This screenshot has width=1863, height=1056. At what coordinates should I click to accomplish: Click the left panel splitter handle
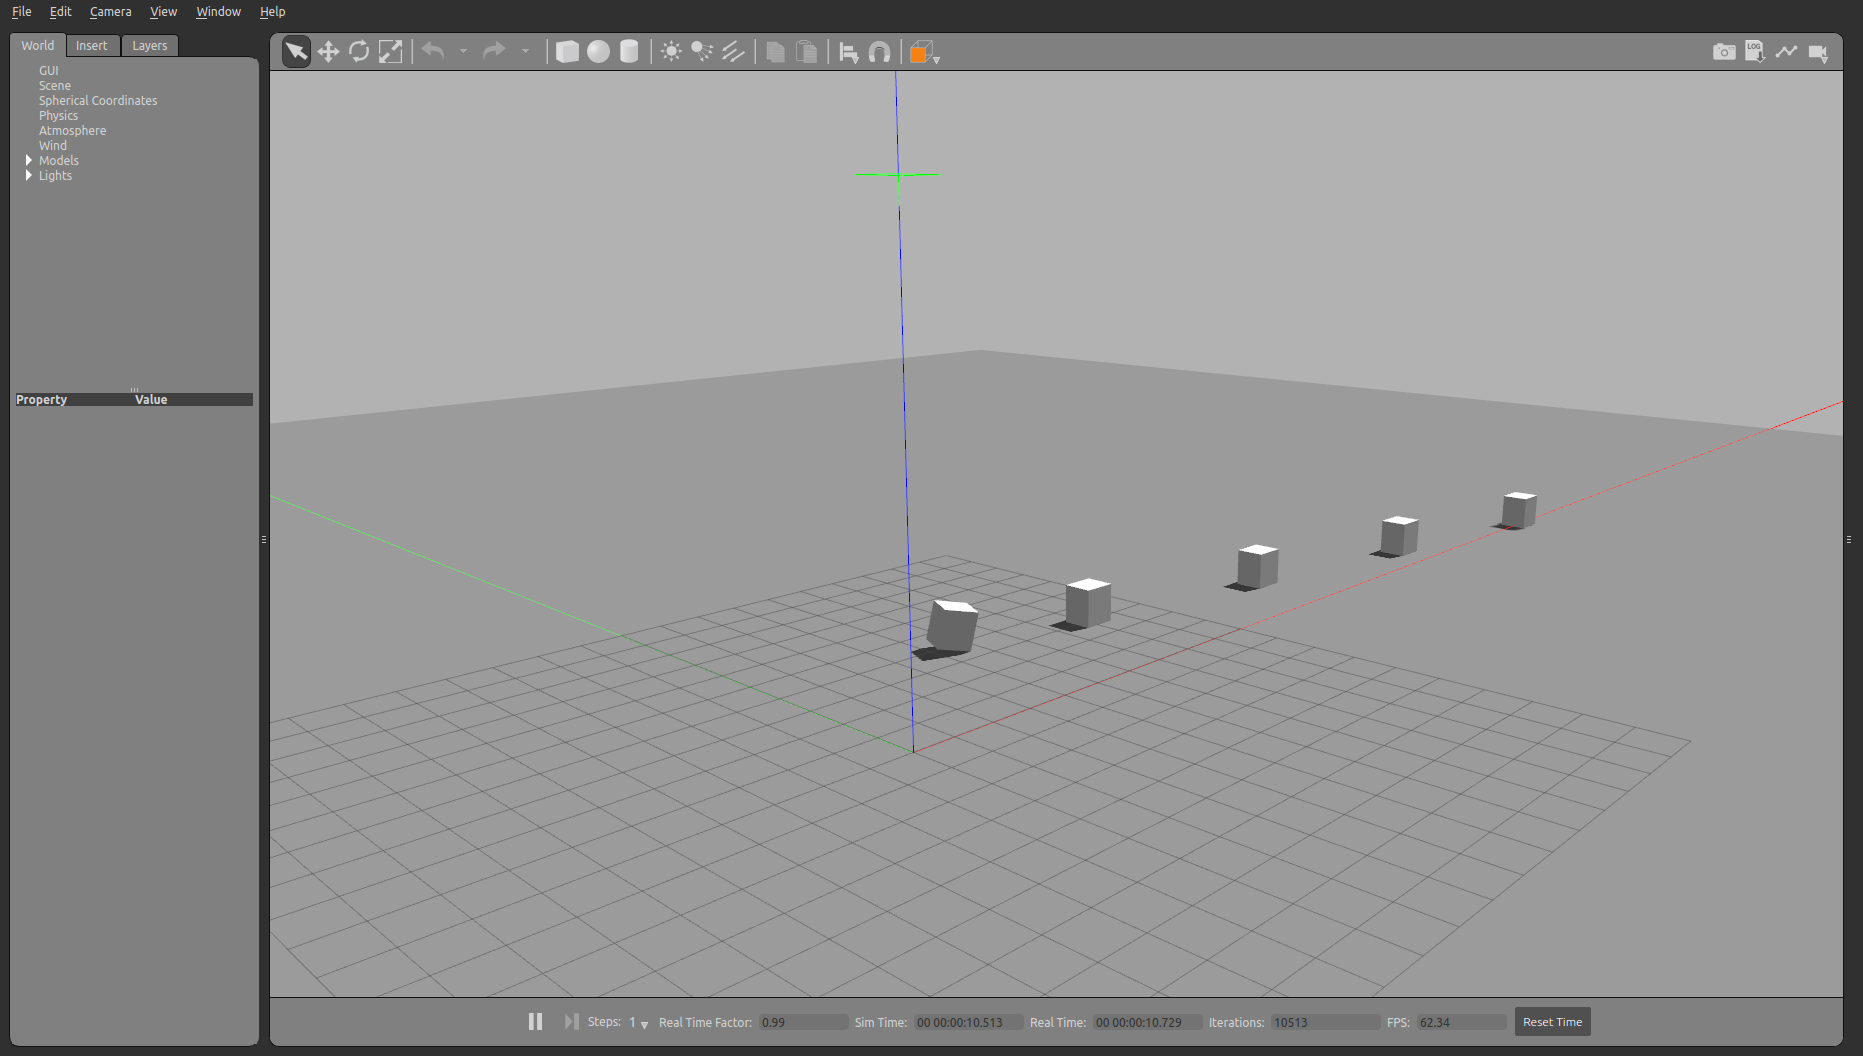pos(264,539)
